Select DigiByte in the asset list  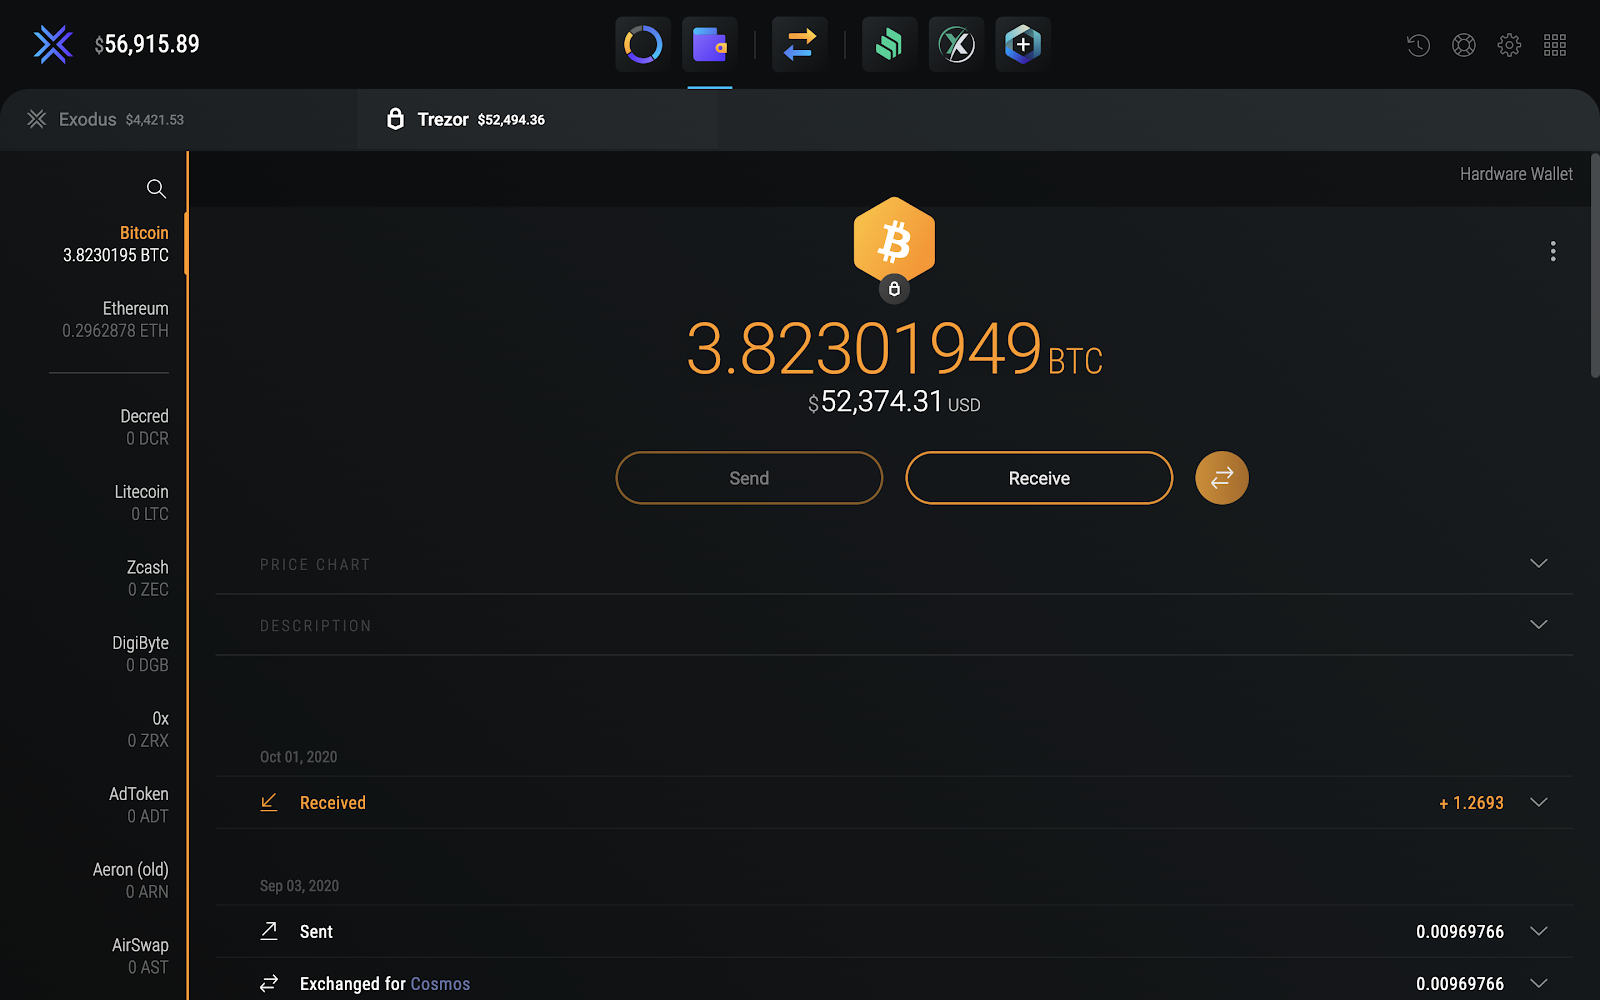click(140, 653)
